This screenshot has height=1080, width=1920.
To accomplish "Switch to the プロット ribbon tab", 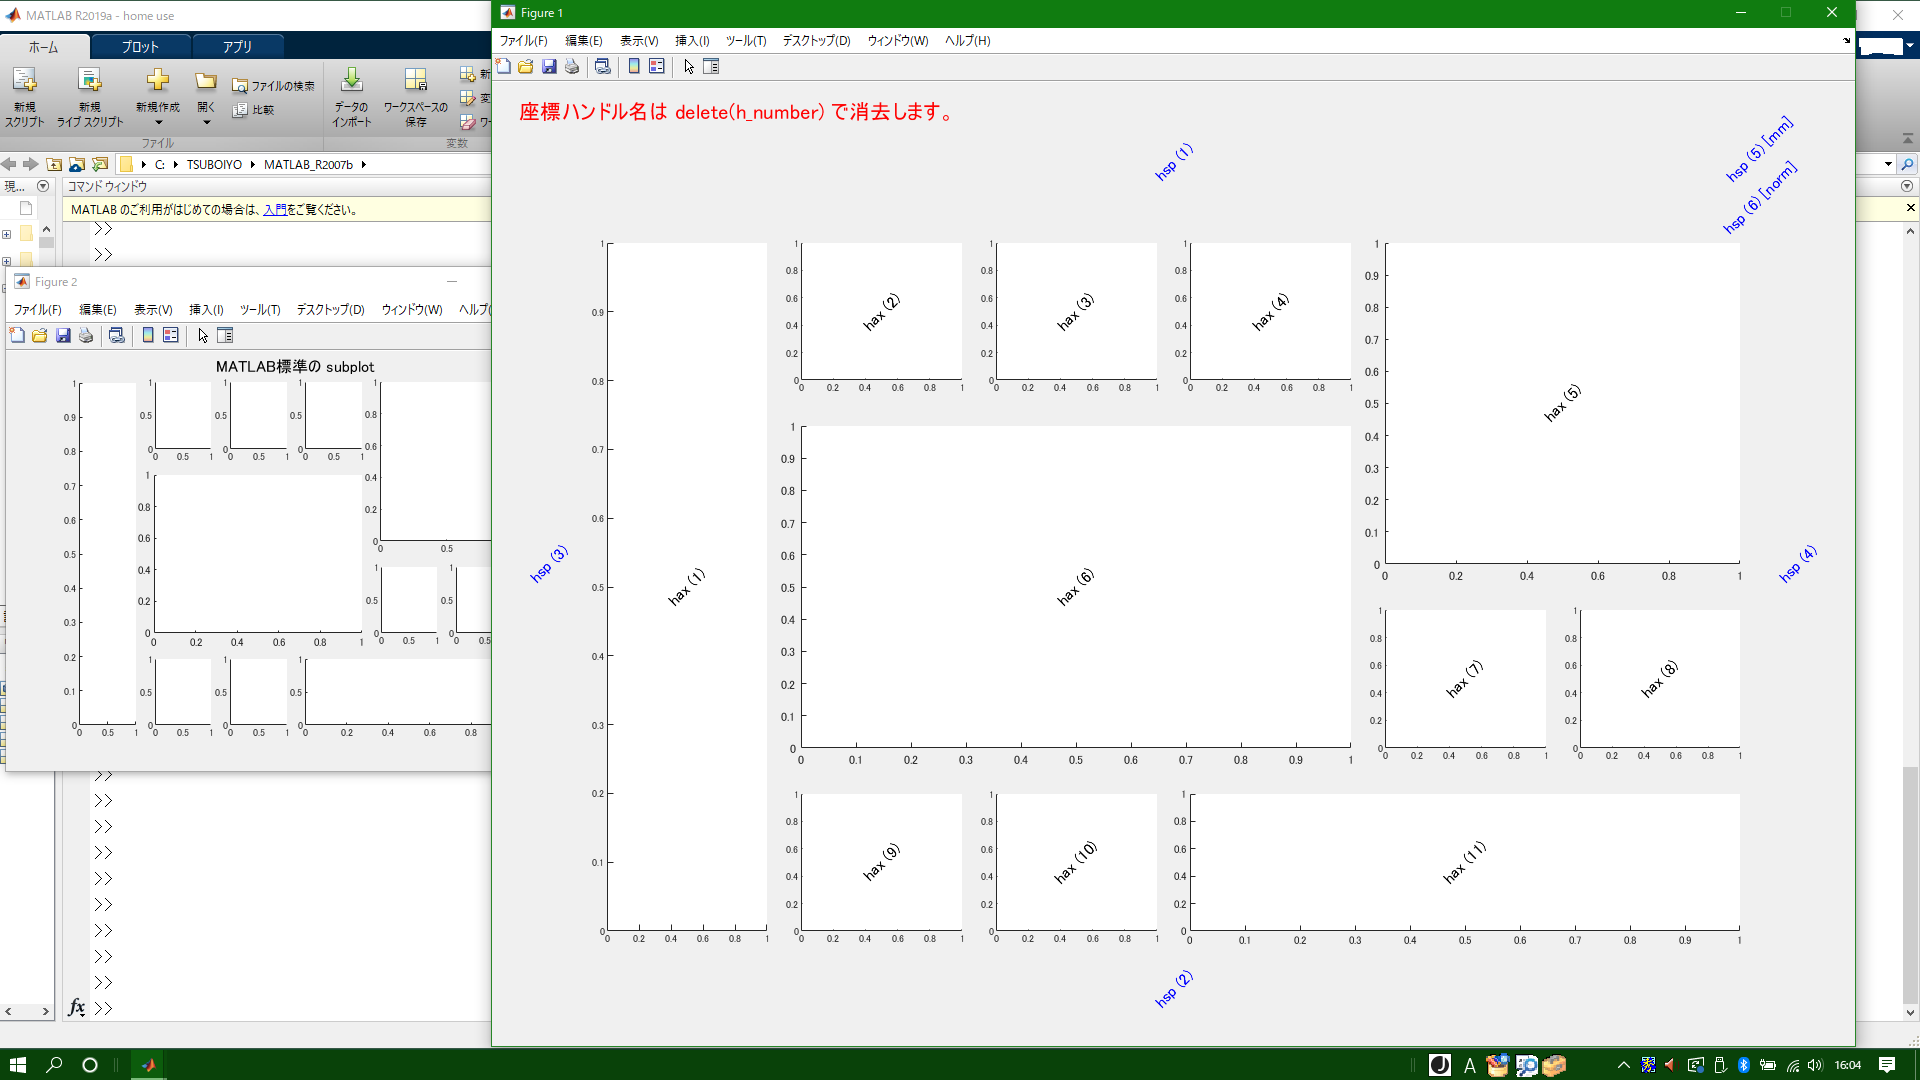I will pos(140,45).
